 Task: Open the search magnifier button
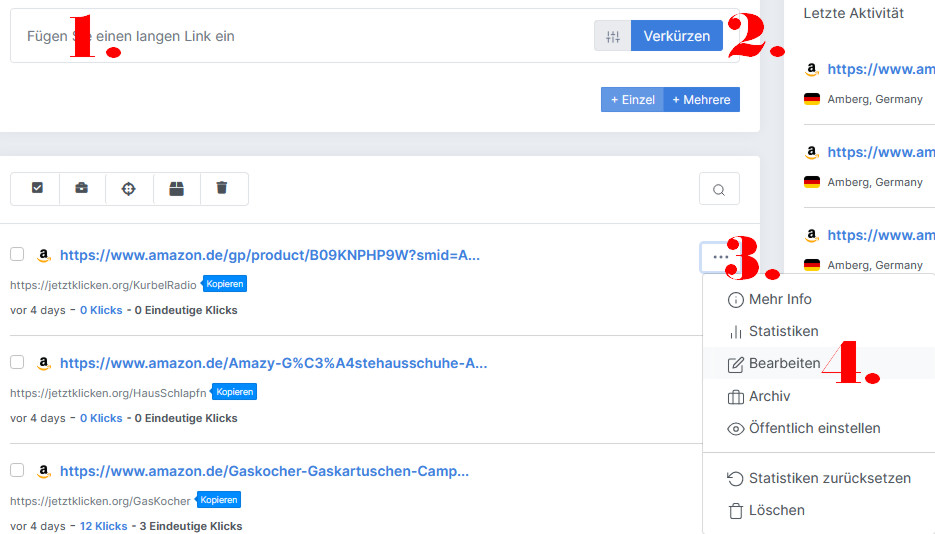click(x=719, y=189)
